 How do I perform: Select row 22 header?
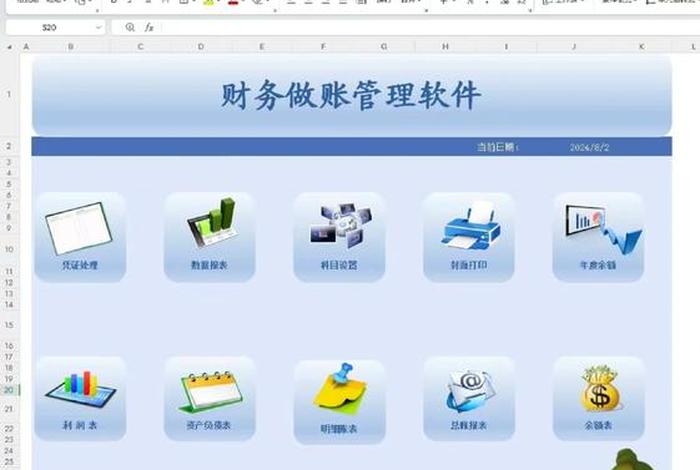pos(9,428)
